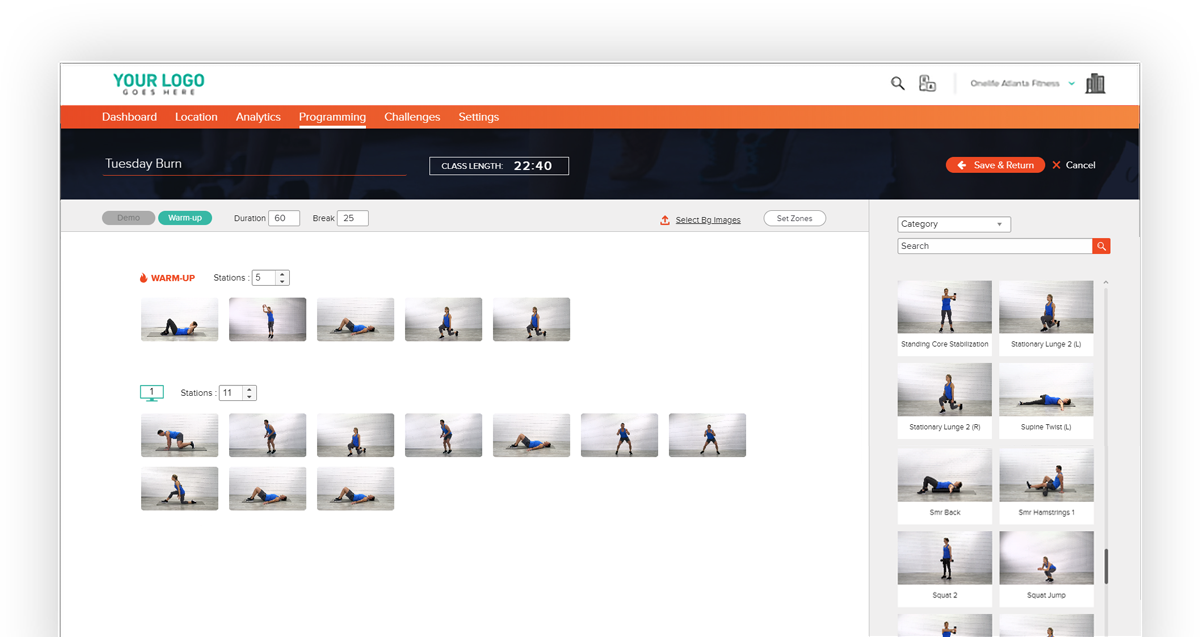1200x637 pixels.
Task: Toggle the Demo pill
Action: point(128,218)
